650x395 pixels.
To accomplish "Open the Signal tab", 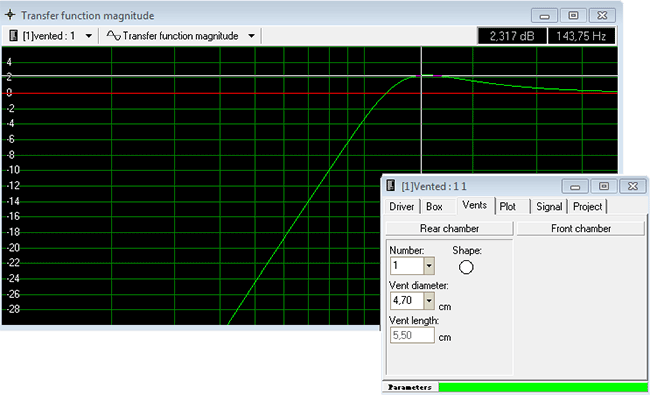I will (549, 206).
